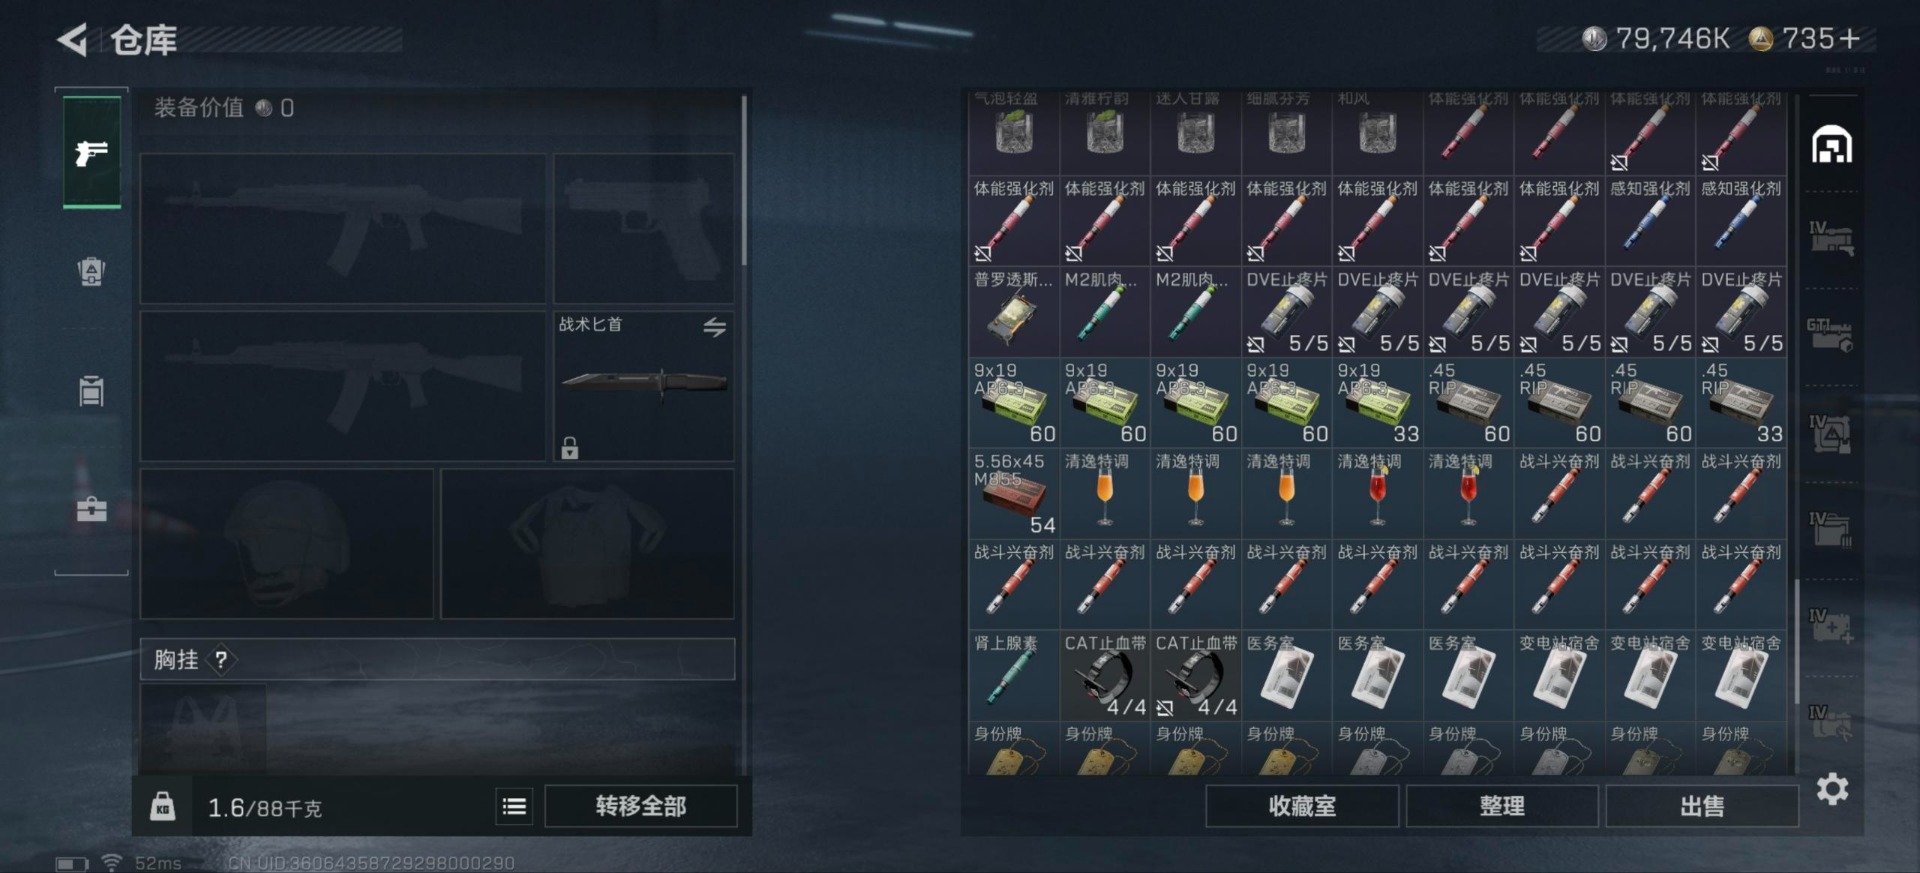Open the 胸挂 help question mark
This screenshot has width=1920, height=873.
221,660
